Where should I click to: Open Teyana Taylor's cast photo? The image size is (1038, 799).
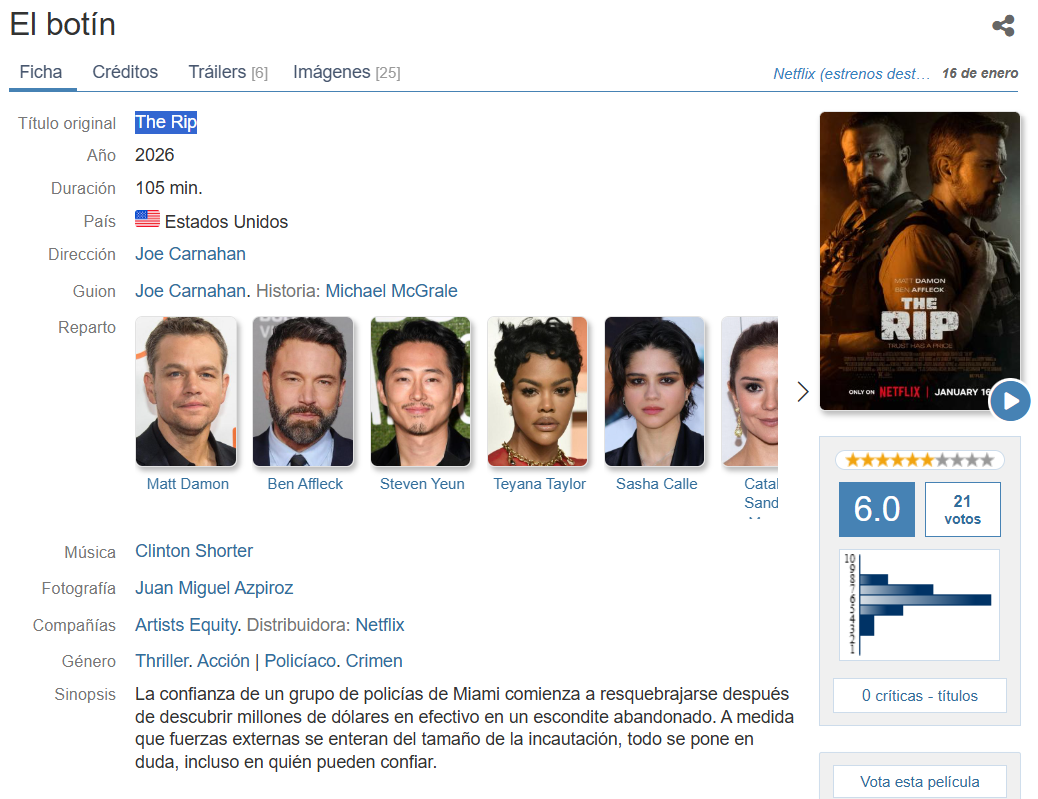click(538, 392)
